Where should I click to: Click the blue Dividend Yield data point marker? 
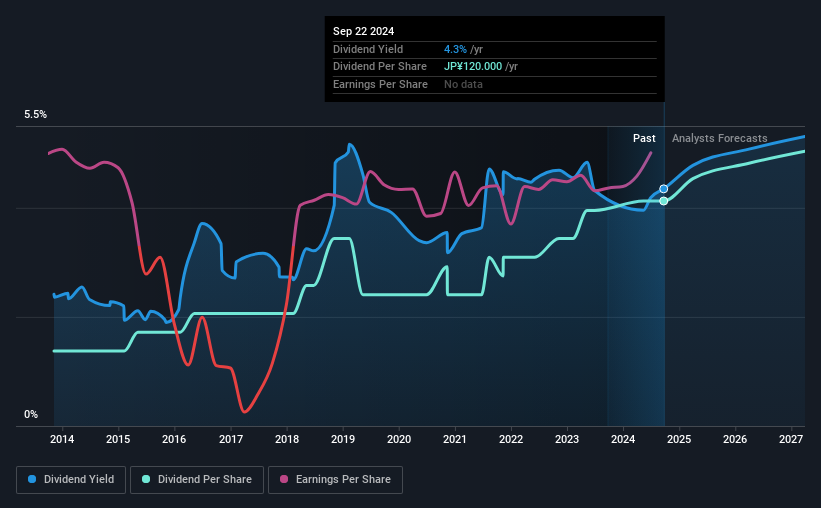tap(663, 189)
